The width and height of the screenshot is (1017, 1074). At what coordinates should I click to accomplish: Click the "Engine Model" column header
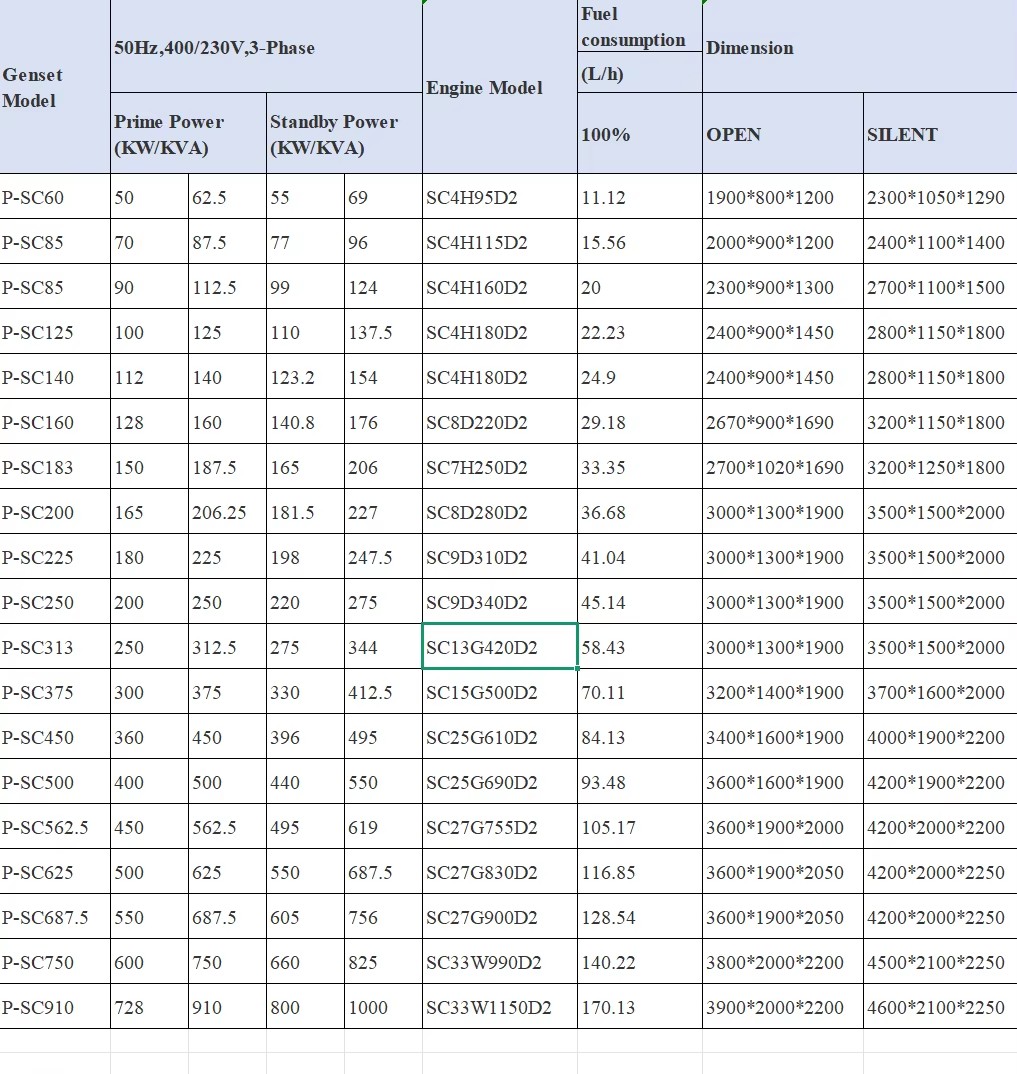point(500,86)
